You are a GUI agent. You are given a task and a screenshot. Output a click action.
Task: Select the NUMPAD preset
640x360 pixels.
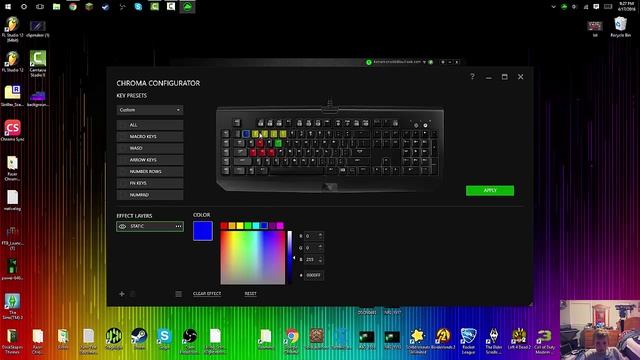[150, 195]
